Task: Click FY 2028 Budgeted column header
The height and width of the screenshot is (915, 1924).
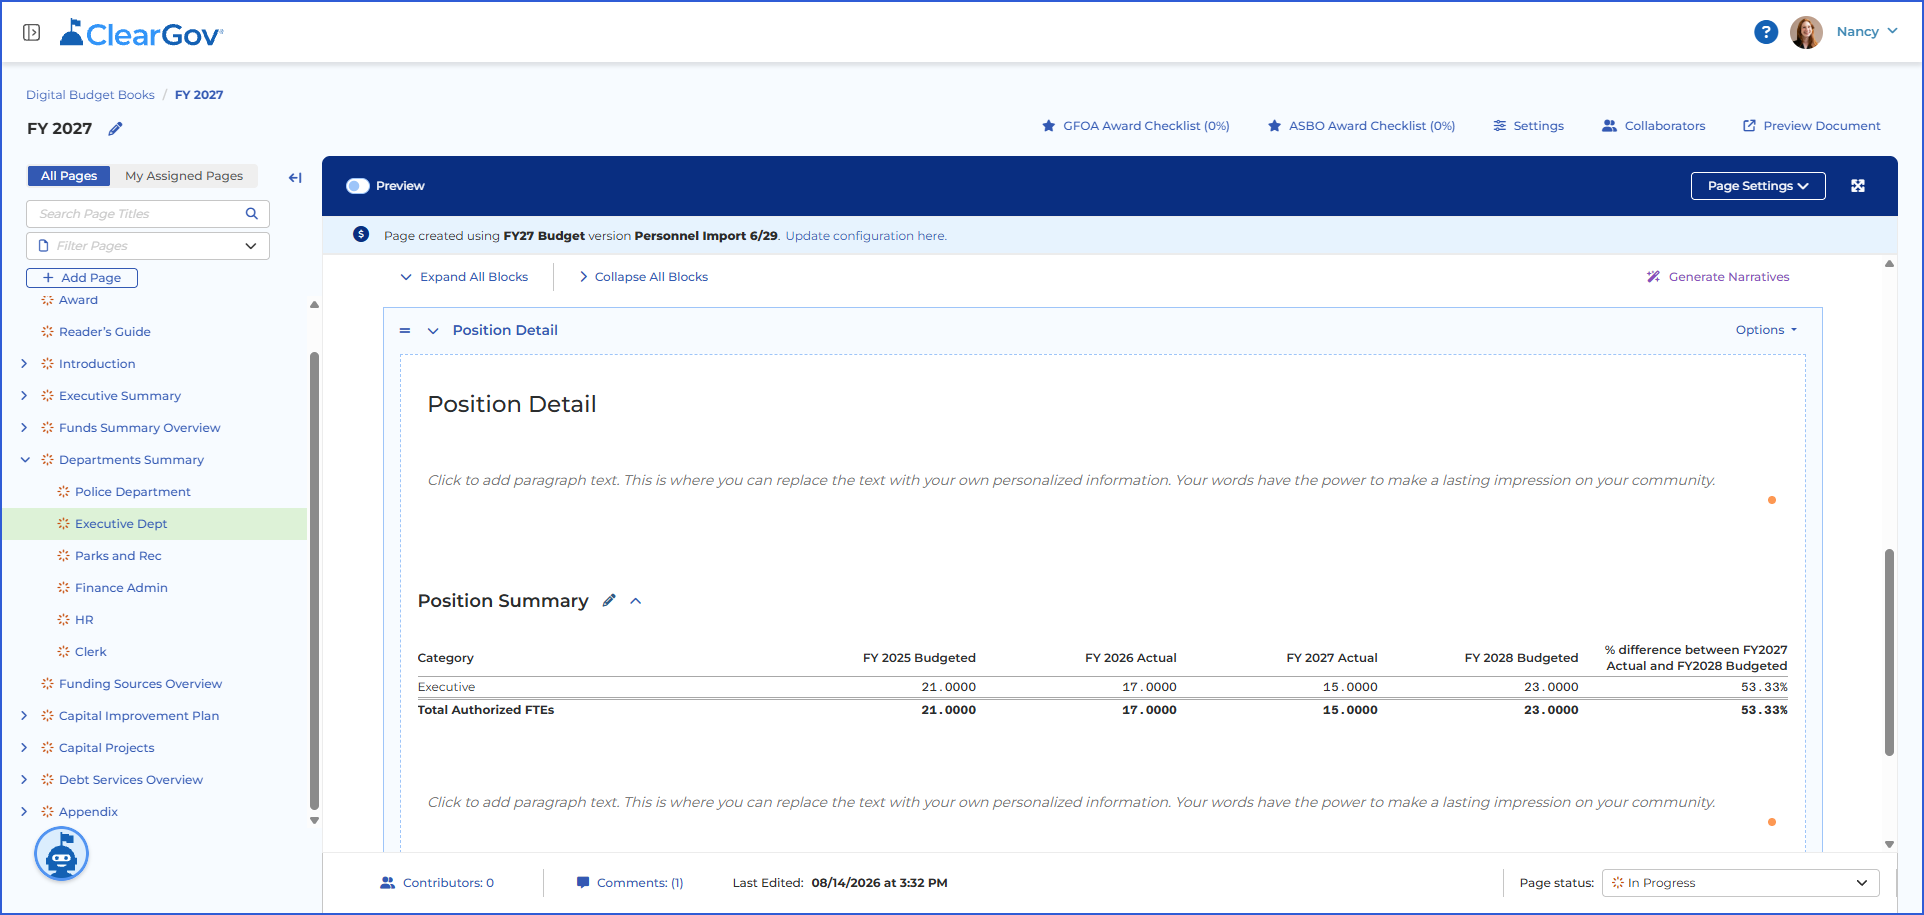Action: click(1521, 658)
